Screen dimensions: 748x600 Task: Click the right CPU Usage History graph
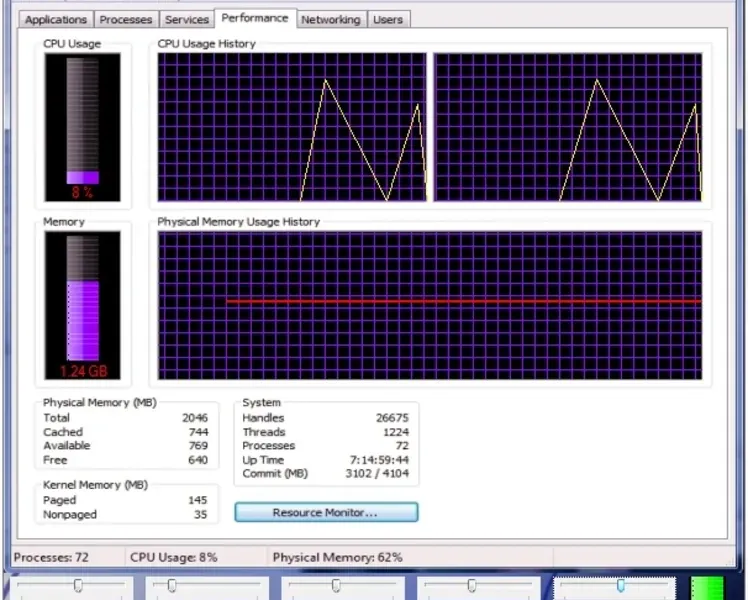pos(567,127)
